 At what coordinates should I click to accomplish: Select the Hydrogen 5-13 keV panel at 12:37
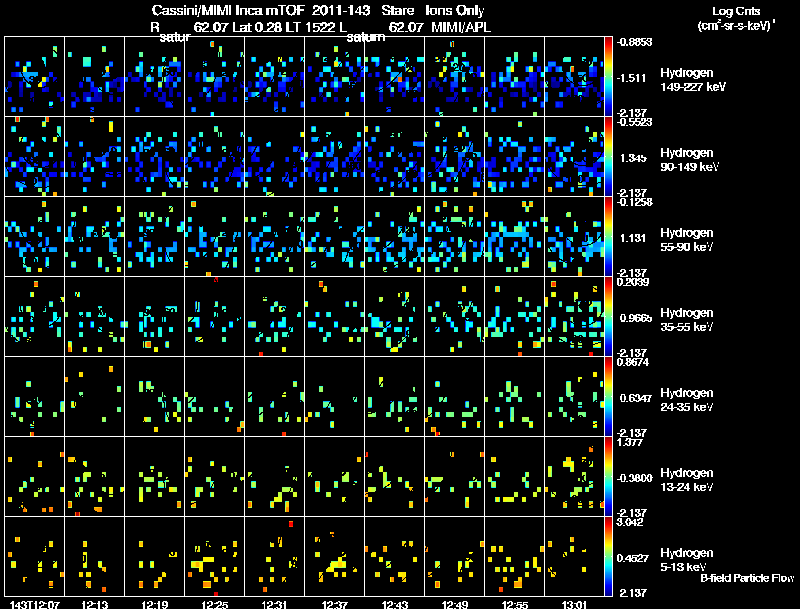click(334, 556)
